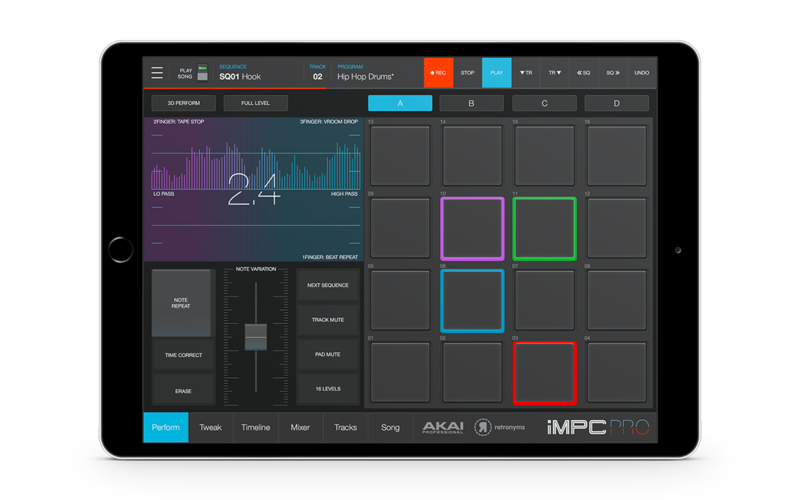Activate the Track Mute button
The width and height of the screenshot is (800, 500).
(326, 320)
